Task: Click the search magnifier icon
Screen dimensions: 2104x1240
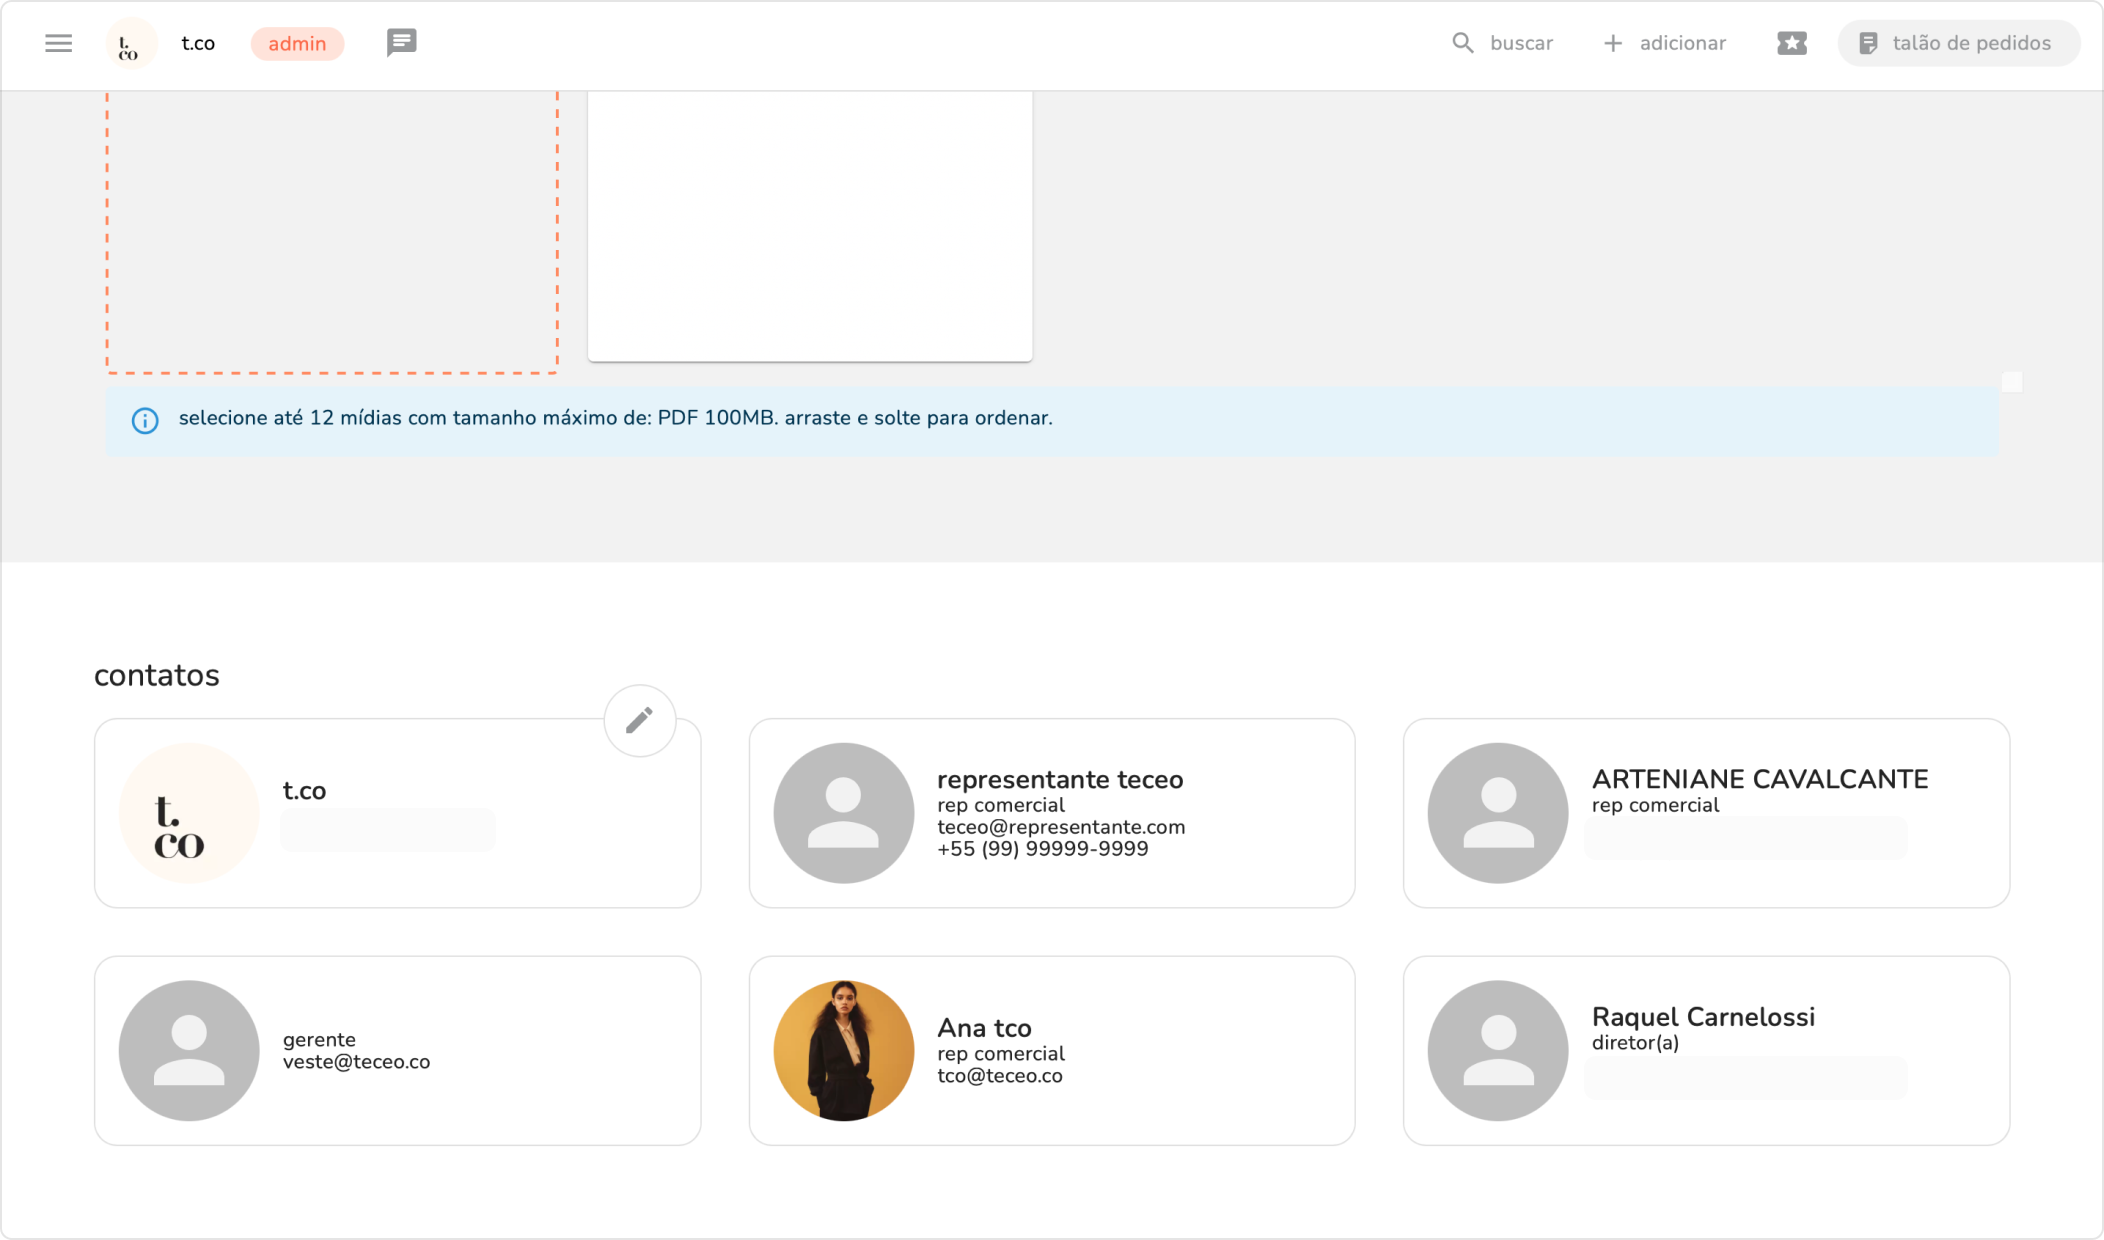Action: point(1462,43)
